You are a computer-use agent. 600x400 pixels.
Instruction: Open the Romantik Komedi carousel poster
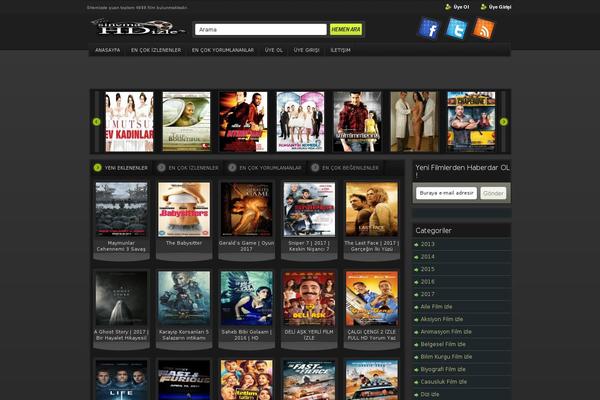click(300, 122)
